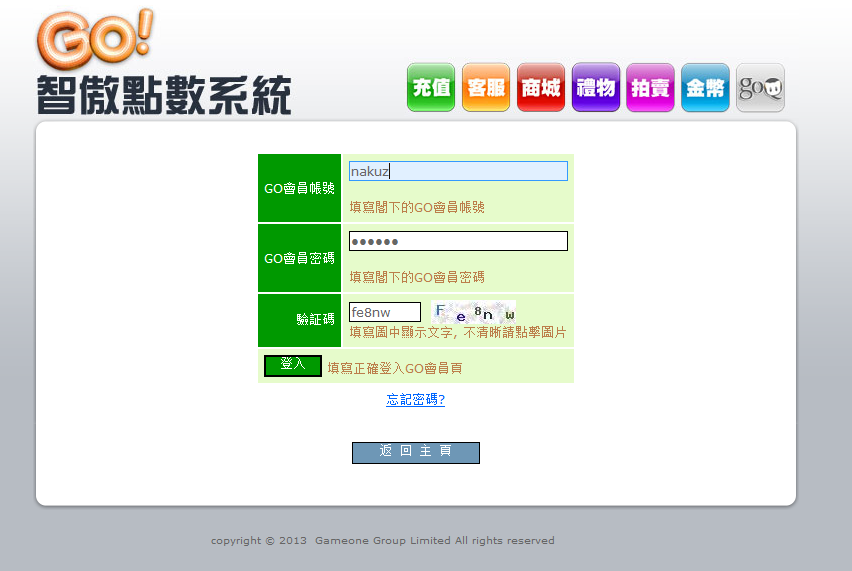Refresh the captcha image
852x571 pixels.
(473, 311)
